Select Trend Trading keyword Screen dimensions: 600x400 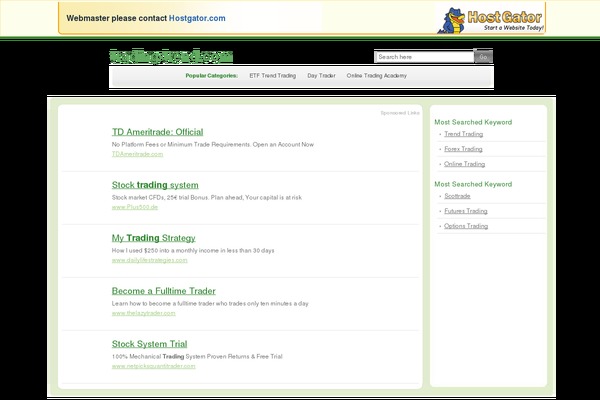[463, 134]
